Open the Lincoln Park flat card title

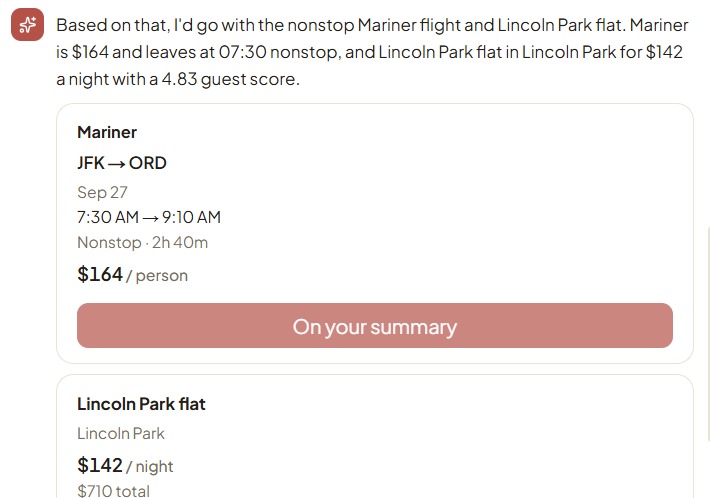pos(141,404)
